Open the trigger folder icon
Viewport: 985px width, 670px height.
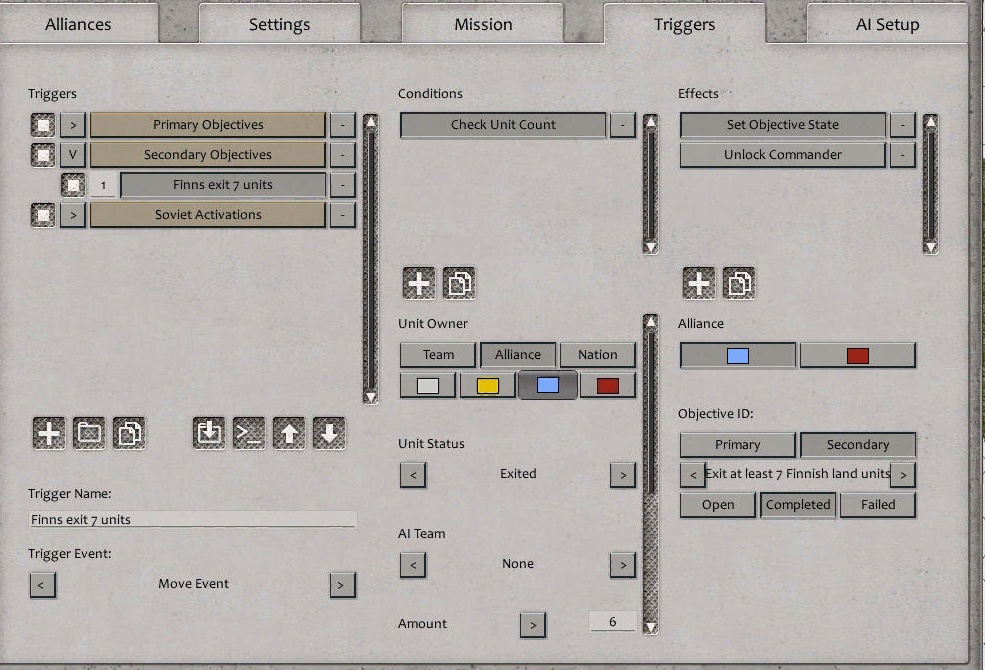click(x=89, y=432)
